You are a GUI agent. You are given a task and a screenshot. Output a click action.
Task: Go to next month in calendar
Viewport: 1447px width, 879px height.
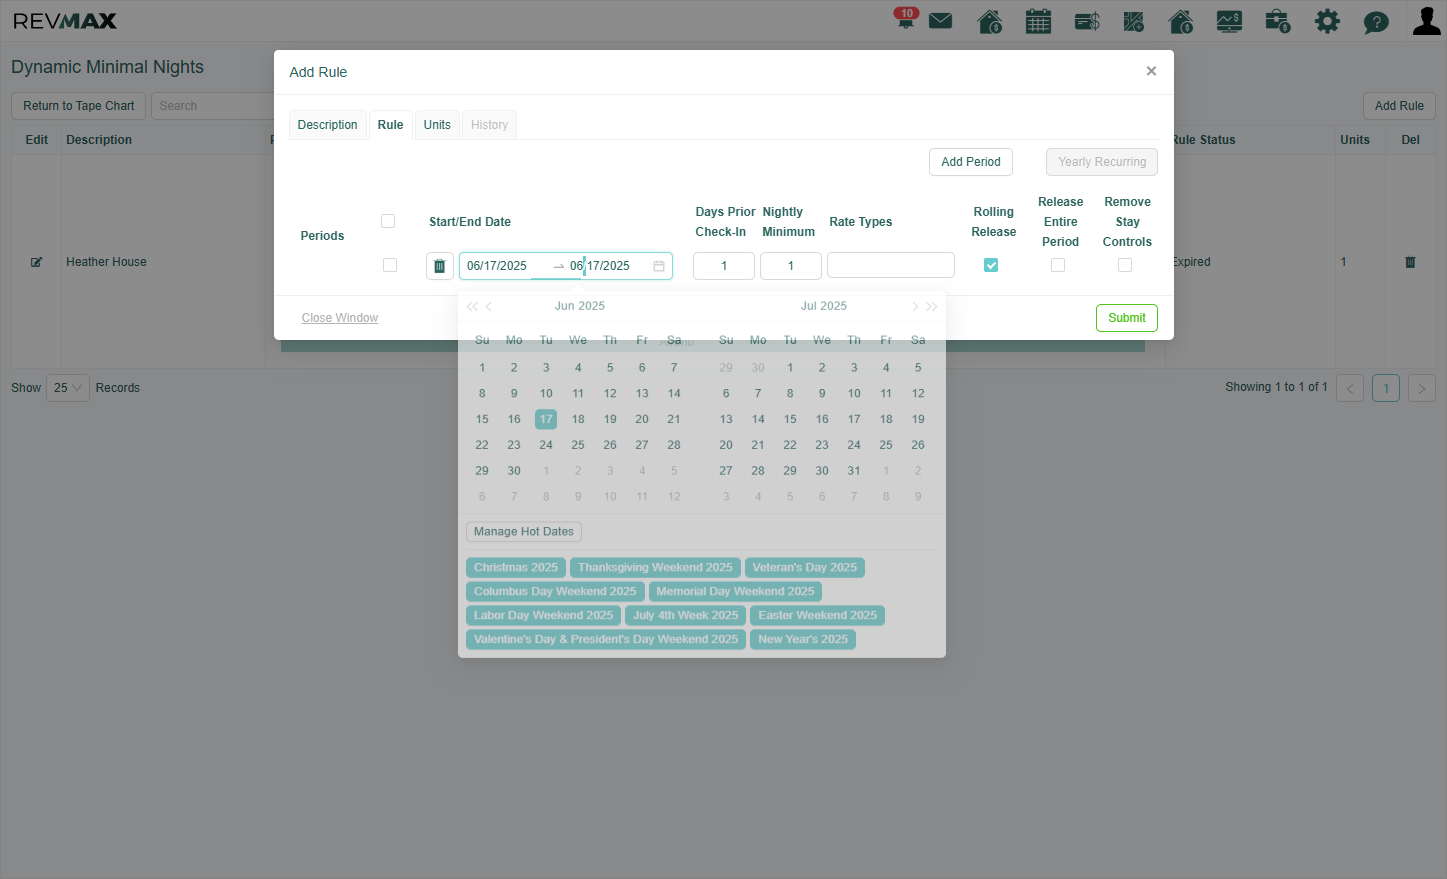[x=915, y=306]
